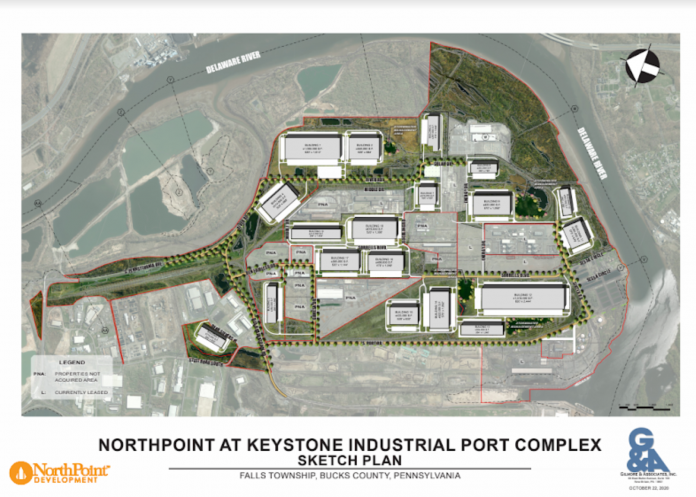Click the NorthPoint Development sunburst logo
This screenshot has width=696, height=497.
(21, 472)
